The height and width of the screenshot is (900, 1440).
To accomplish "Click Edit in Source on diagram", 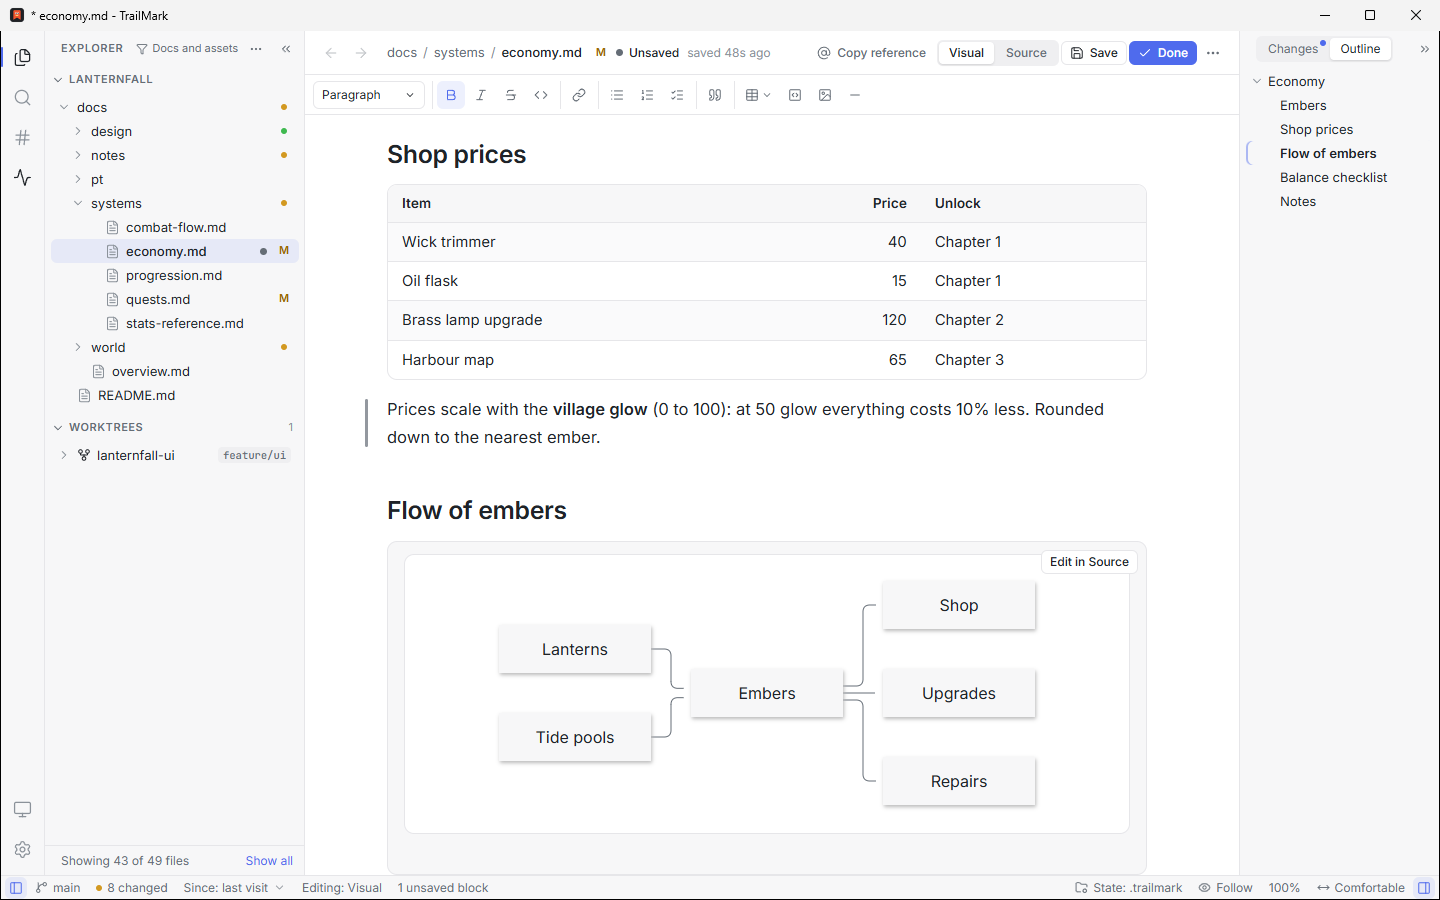I will coord(1089,562).
